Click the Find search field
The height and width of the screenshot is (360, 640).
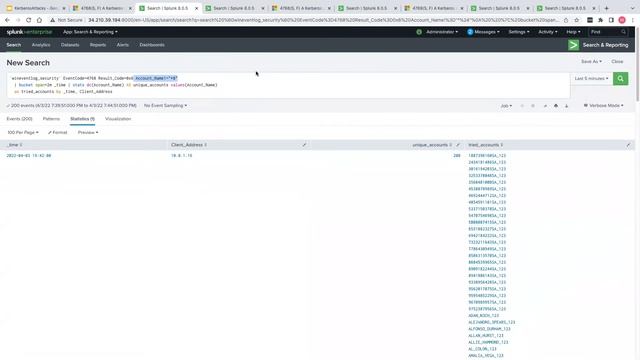pos(608,32)
